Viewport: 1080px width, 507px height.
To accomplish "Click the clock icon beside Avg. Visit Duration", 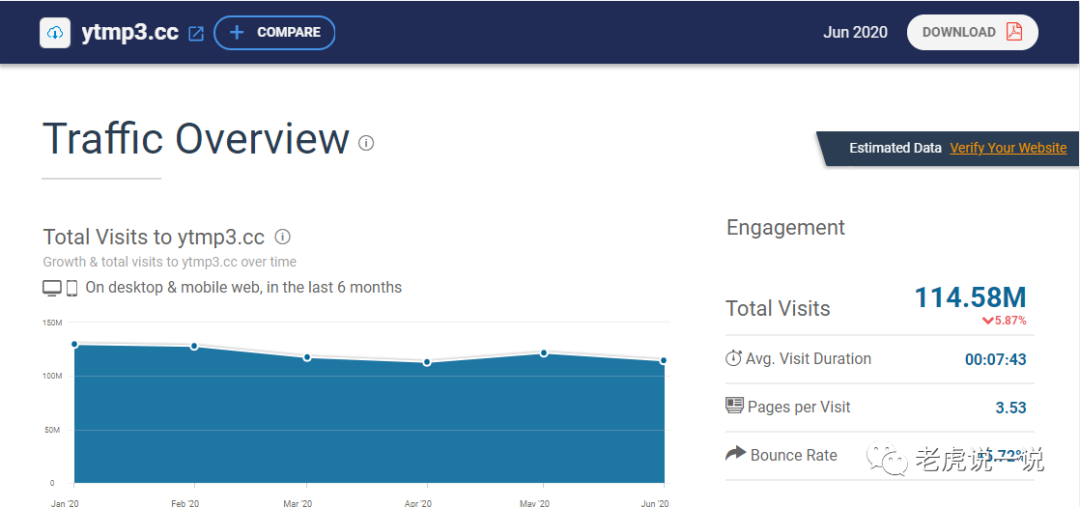I will coord(734,358).
